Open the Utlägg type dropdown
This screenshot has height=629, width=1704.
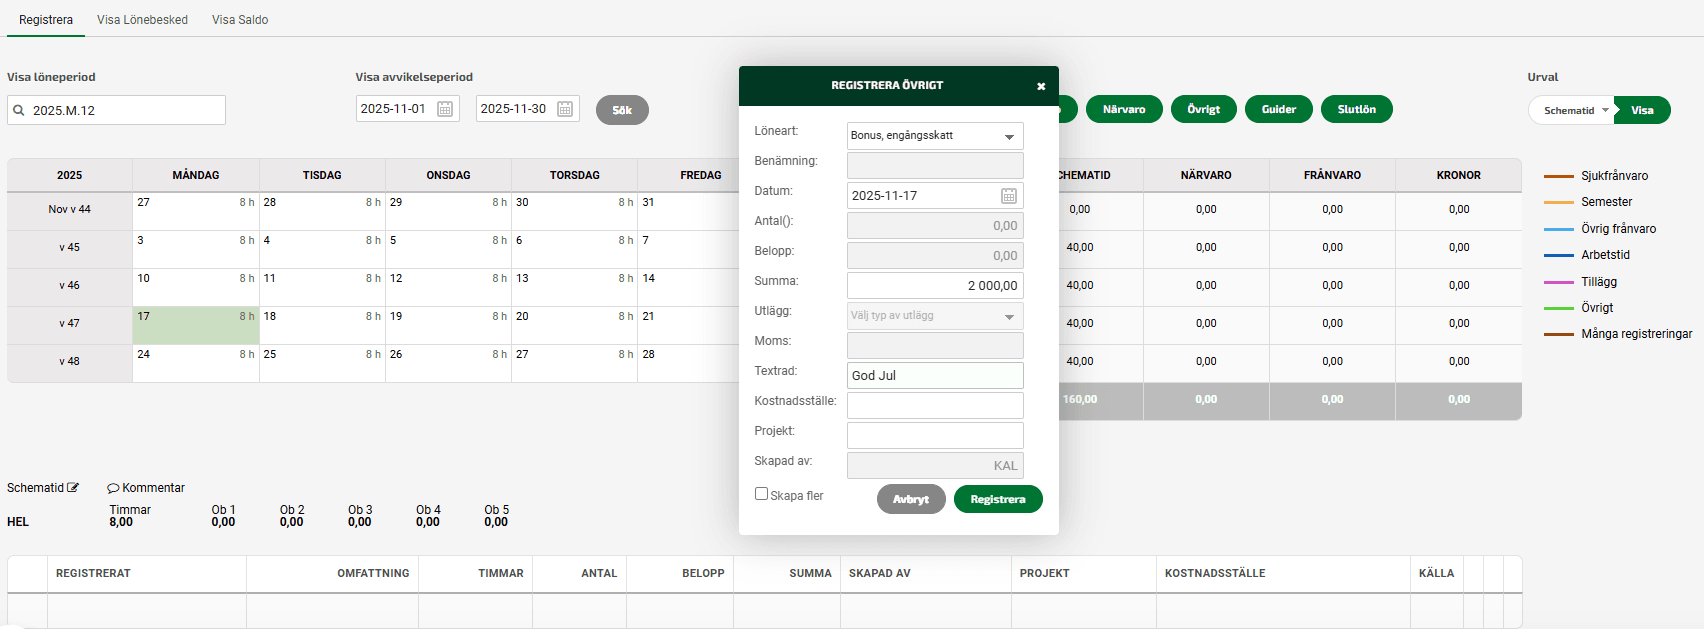point(1009,316)
